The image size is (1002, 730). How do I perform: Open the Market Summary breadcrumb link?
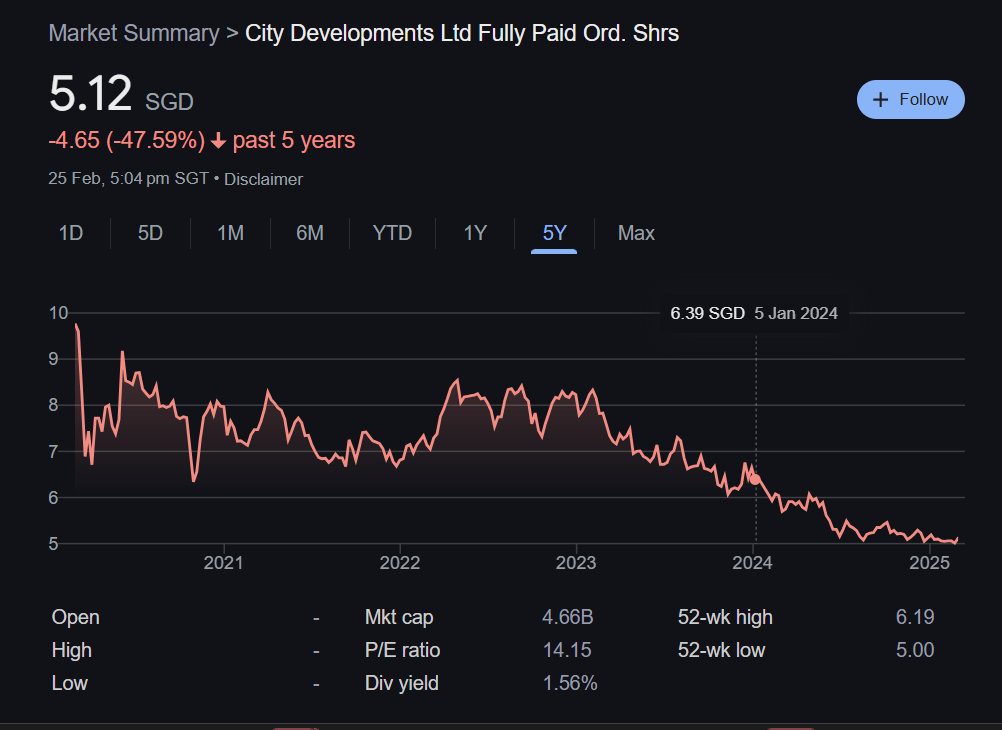point(134,33)
